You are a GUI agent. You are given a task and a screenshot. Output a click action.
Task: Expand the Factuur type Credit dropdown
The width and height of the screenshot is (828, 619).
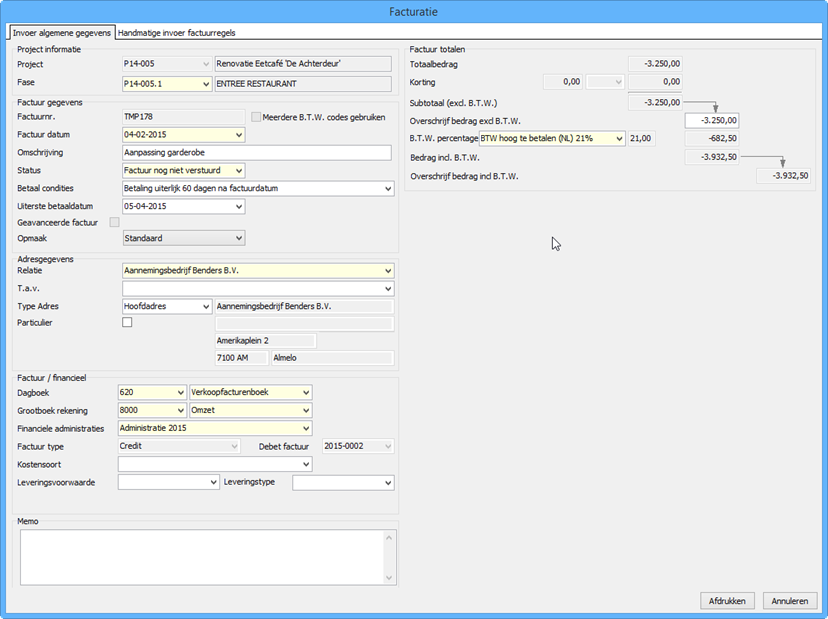[x=234, y=446]
